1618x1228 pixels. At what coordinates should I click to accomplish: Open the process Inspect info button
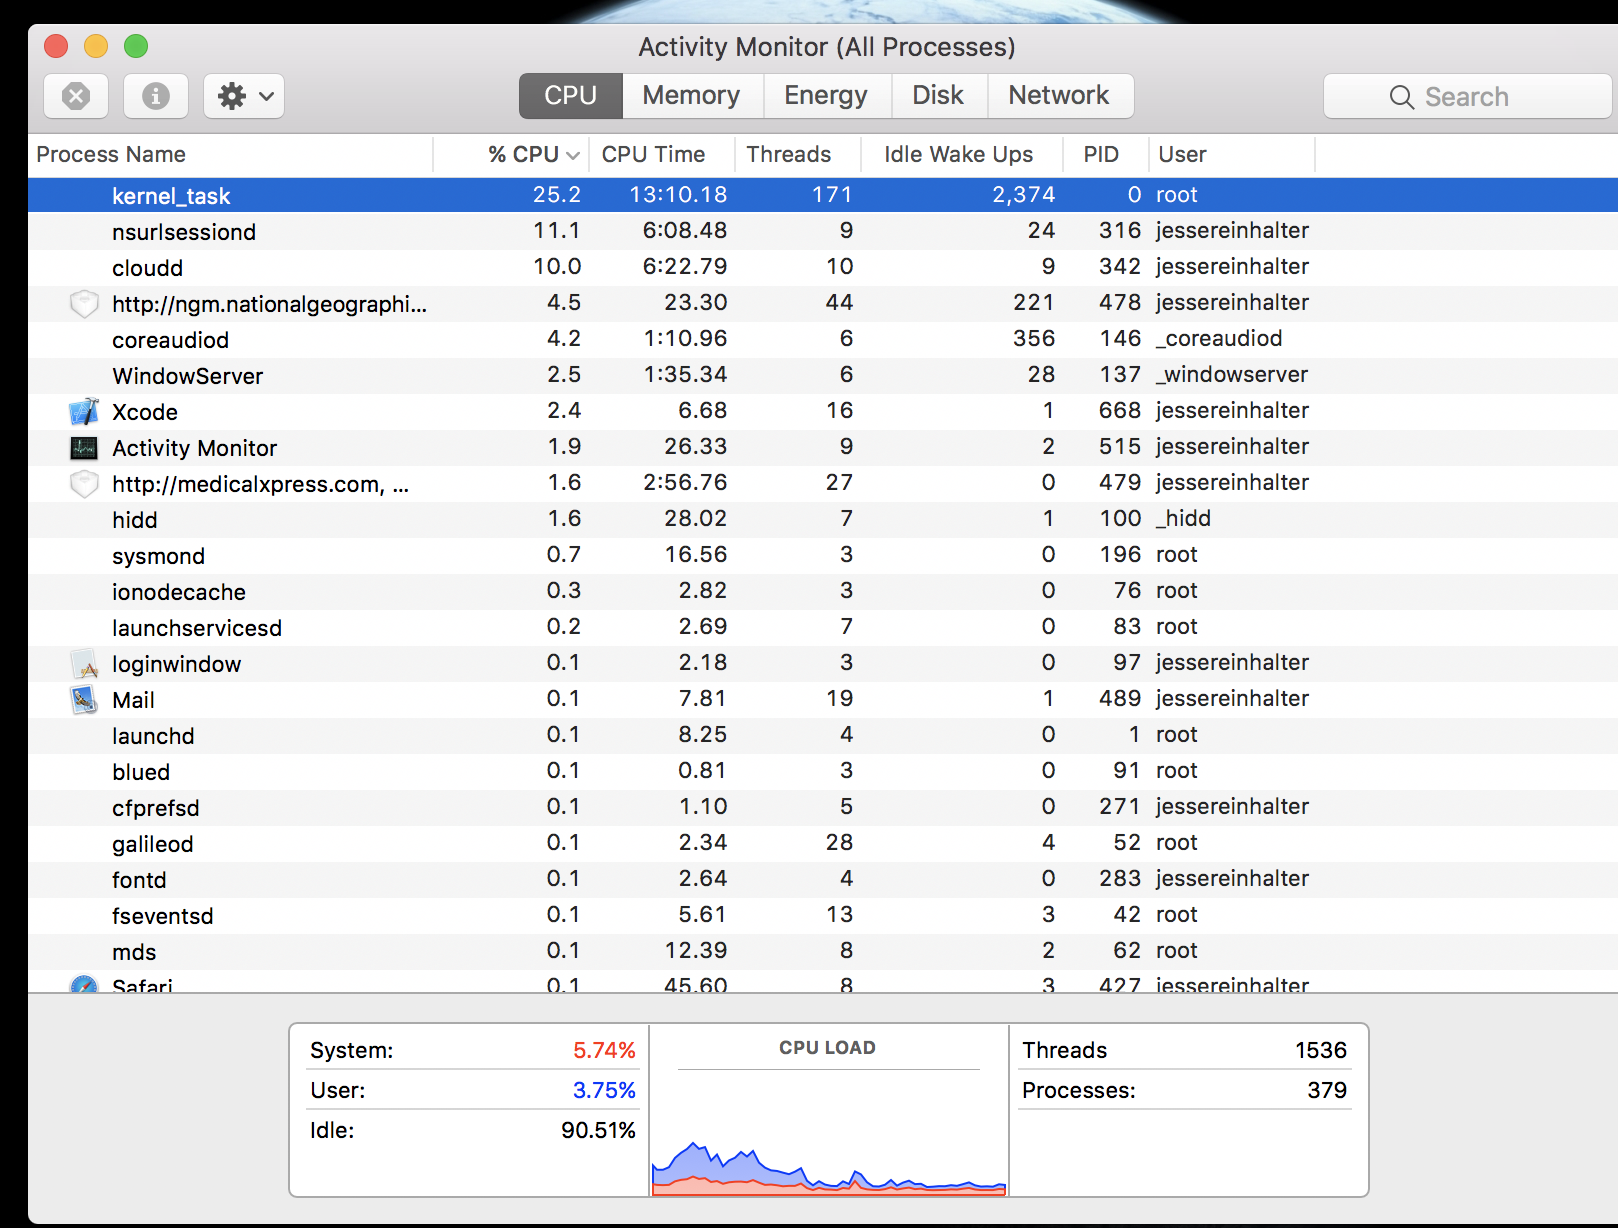155,96
